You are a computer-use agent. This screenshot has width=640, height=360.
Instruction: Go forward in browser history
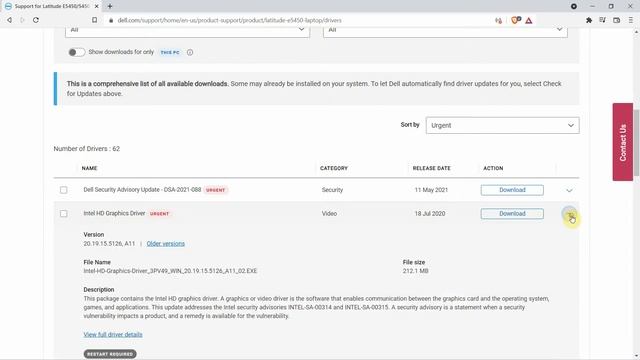coord(22,20)
